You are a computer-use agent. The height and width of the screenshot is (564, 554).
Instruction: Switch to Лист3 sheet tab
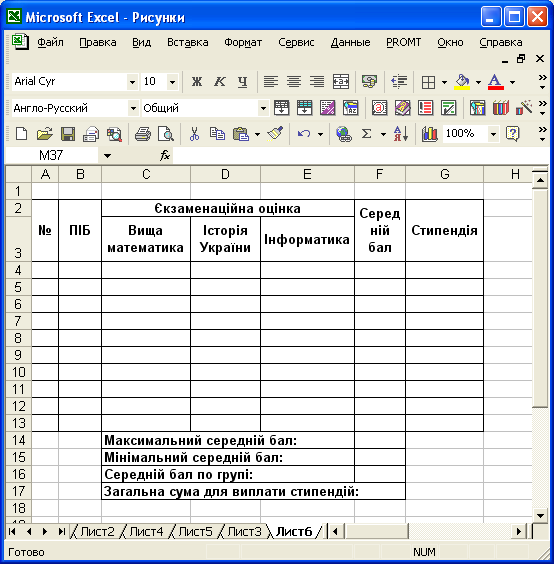(x=244, y=532)
